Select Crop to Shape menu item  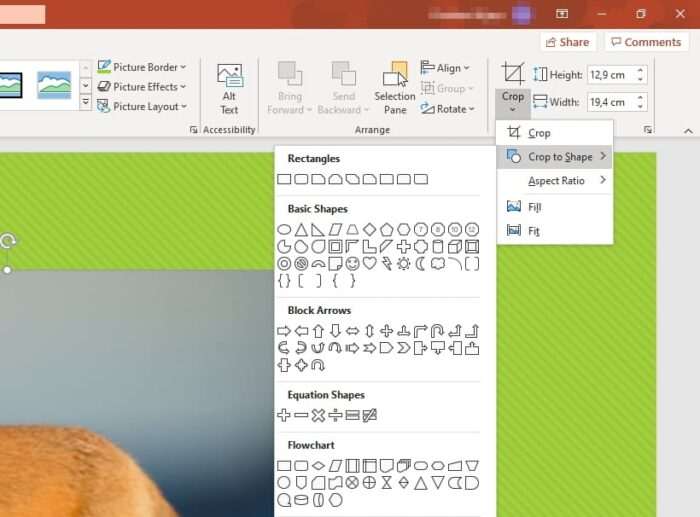click(x=554, y=157)
